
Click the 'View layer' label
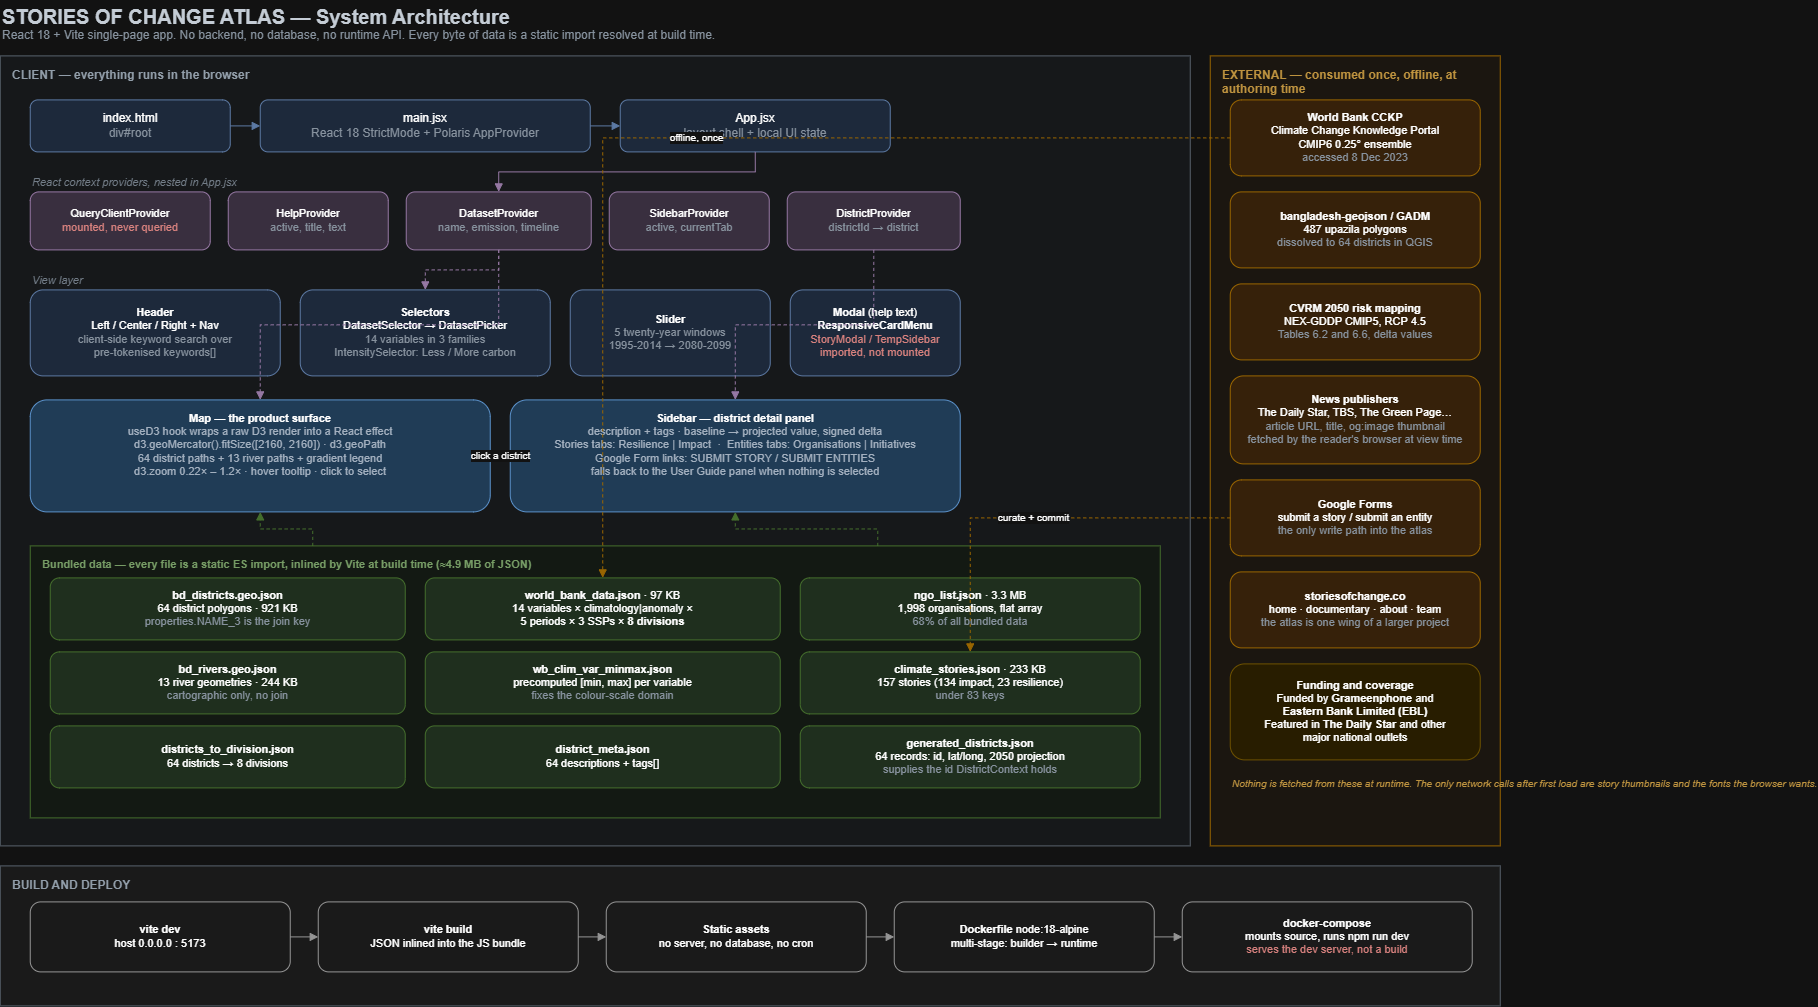point(58,280)
